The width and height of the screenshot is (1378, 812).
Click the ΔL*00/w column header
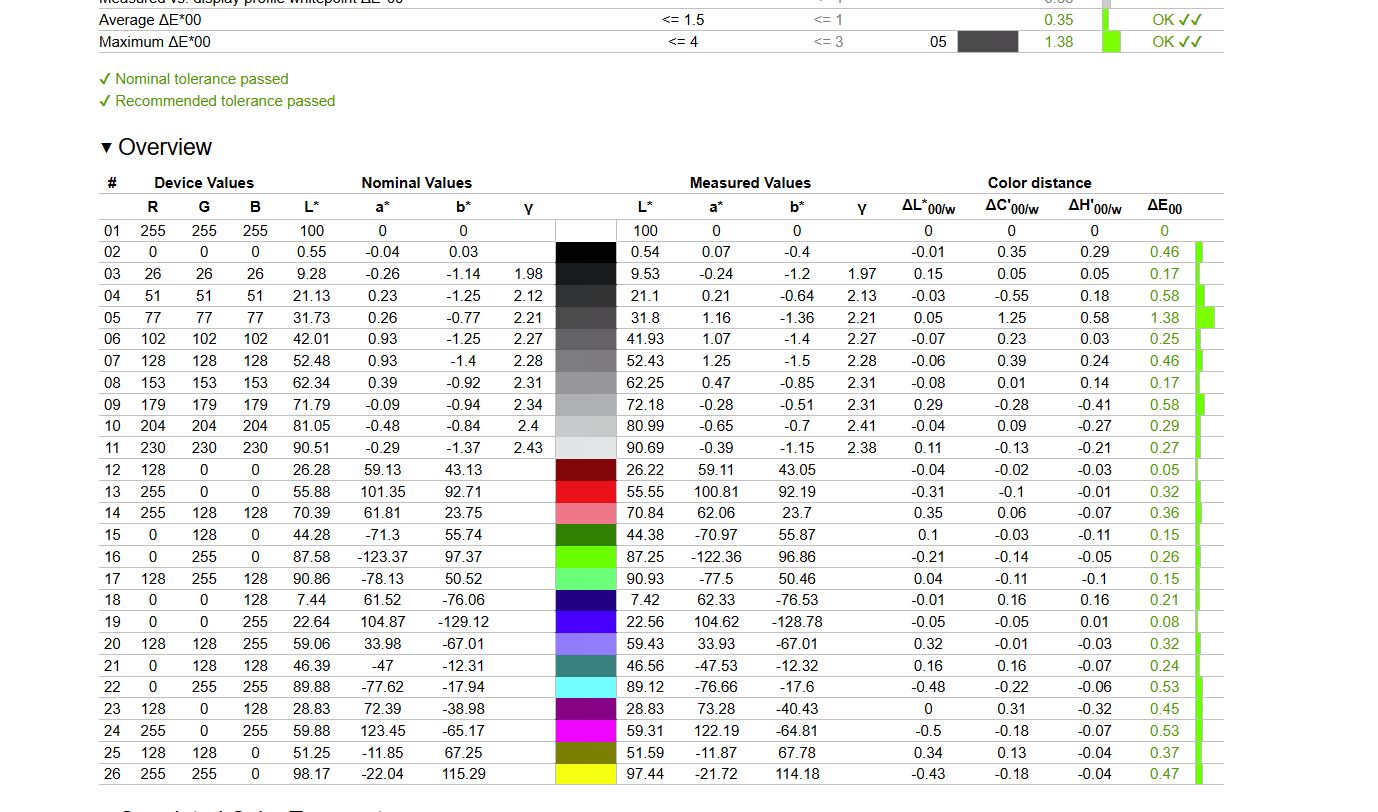(x=928, y=207)
